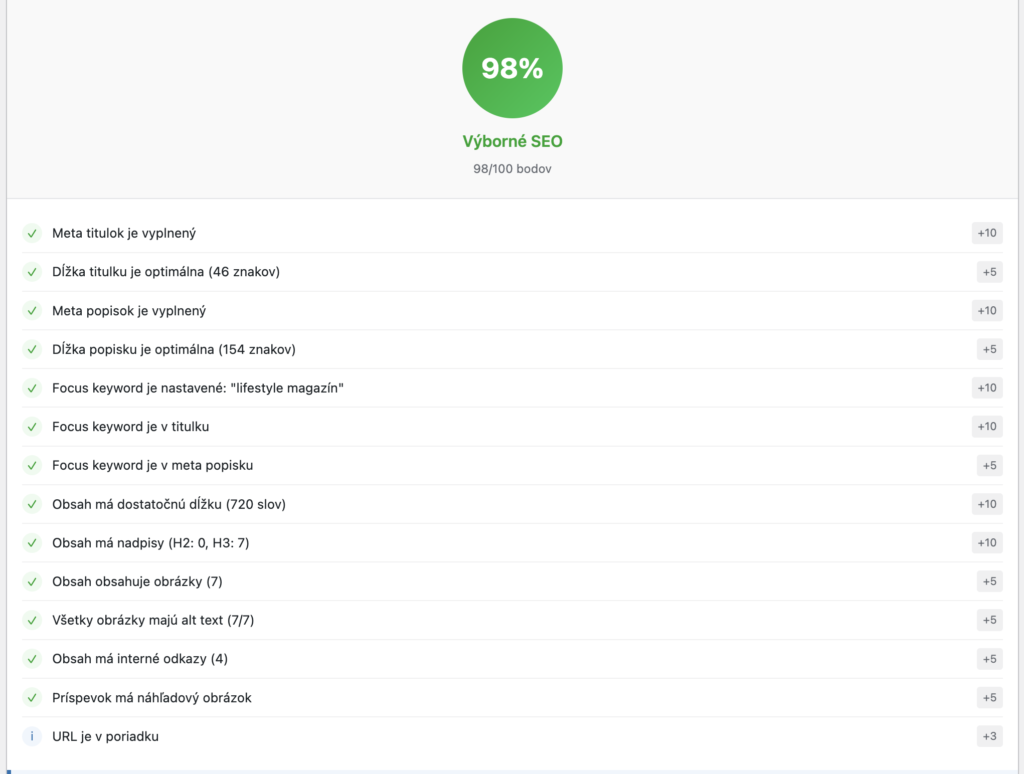Click the blue info icon beside 'URL je v poriadku'
The height and width of the screenshot is (774, 1024).
coord(32,736)
